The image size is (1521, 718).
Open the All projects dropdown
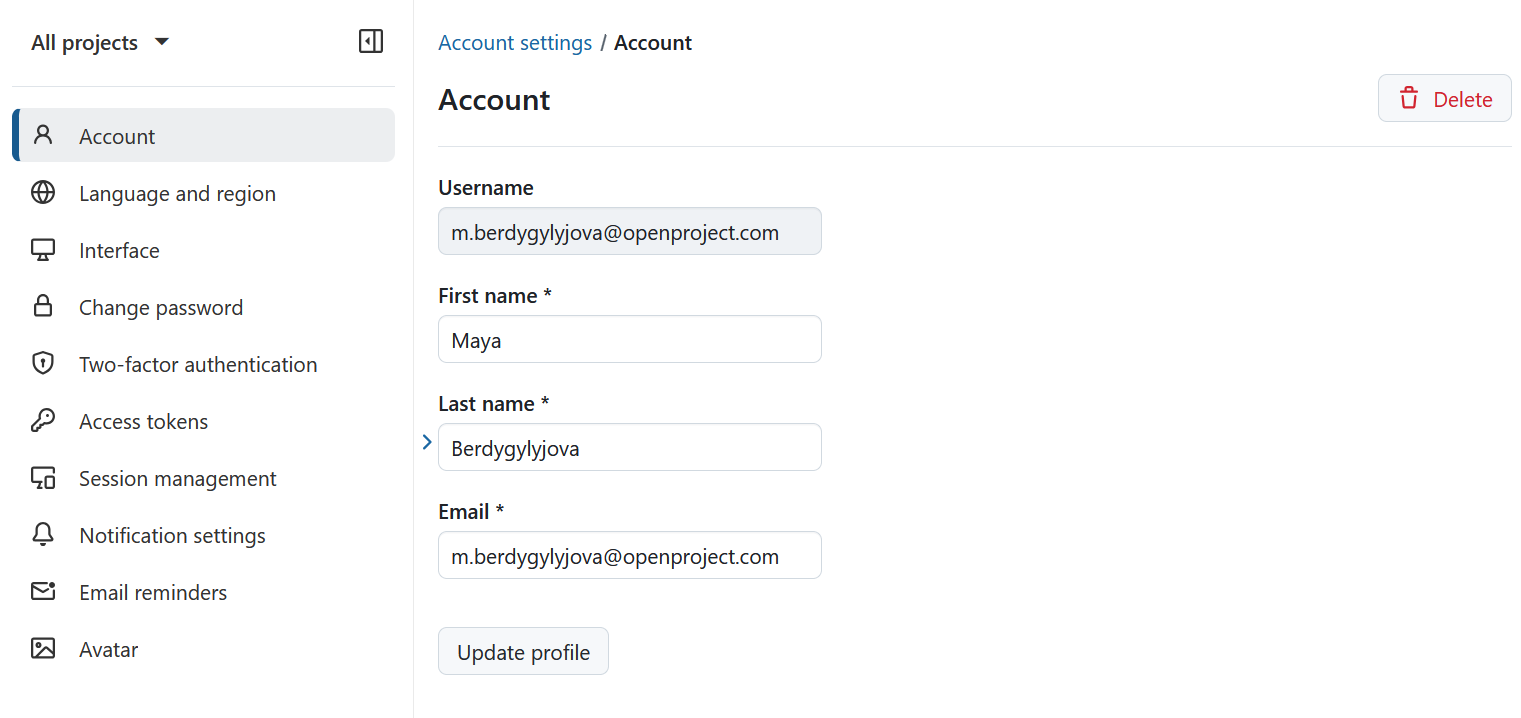(x=99, y=42)
